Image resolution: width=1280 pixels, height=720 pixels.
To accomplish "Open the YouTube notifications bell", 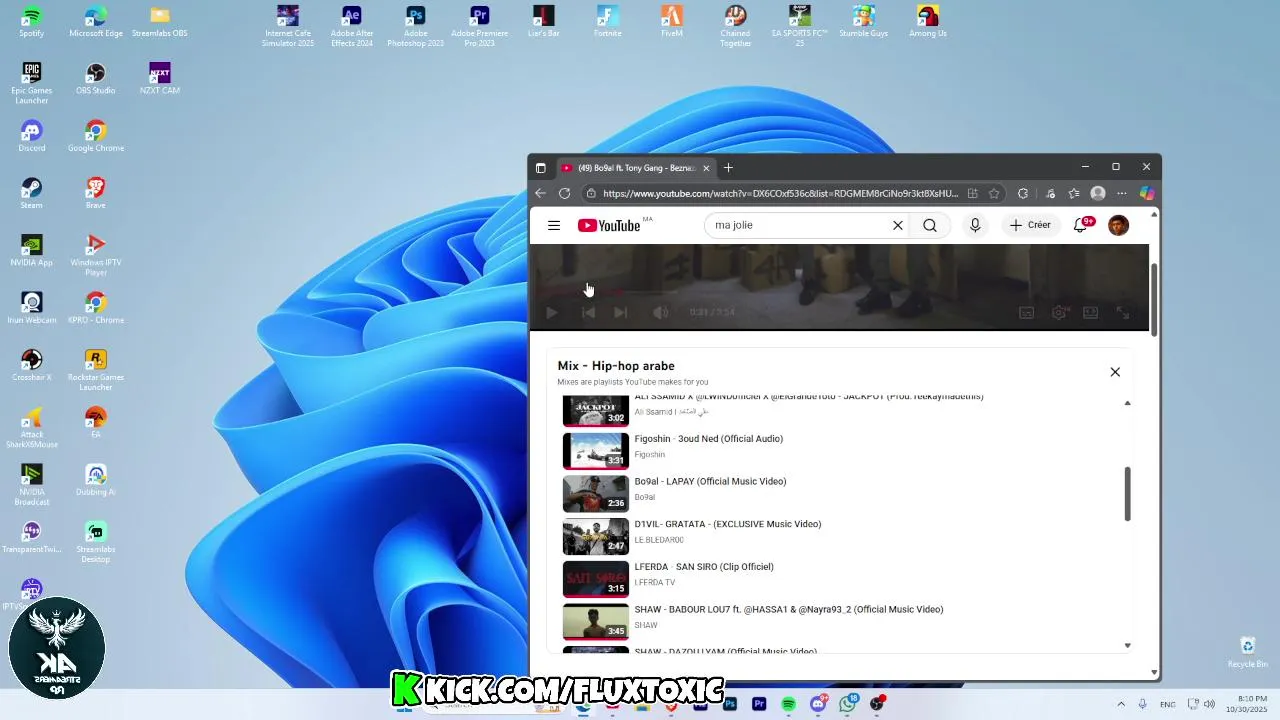I will (1080, 225).
